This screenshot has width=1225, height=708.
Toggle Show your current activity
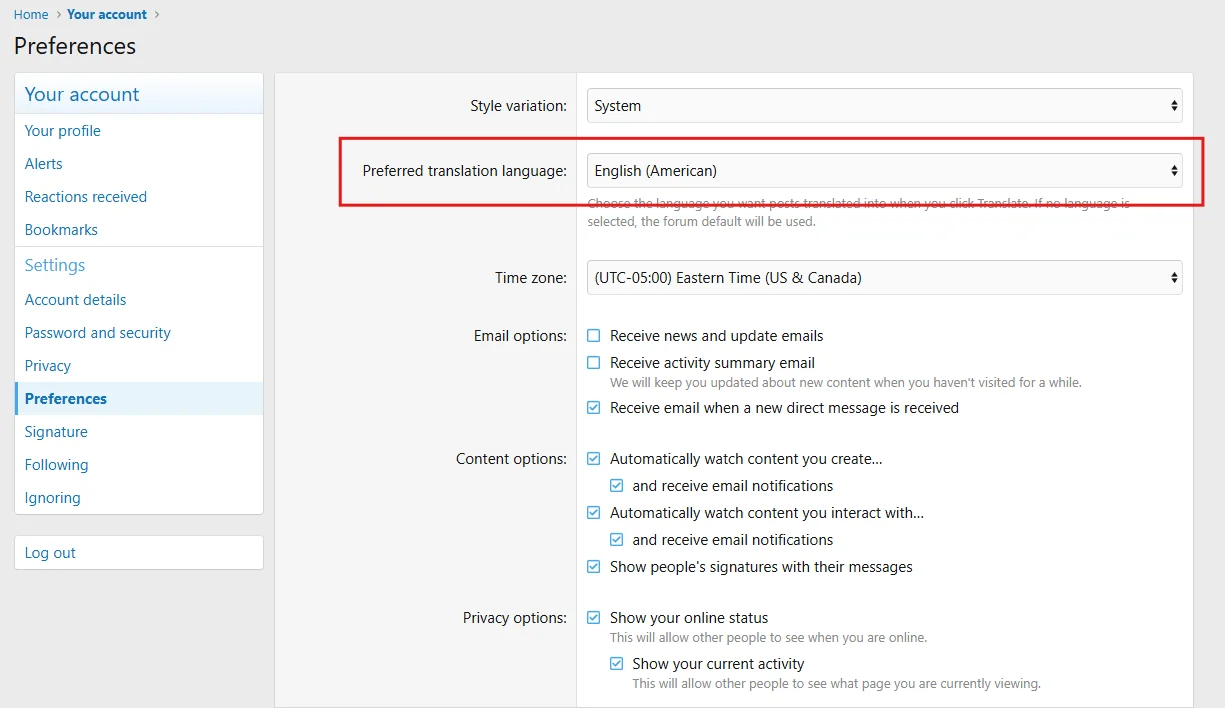(x=616, y=664)
